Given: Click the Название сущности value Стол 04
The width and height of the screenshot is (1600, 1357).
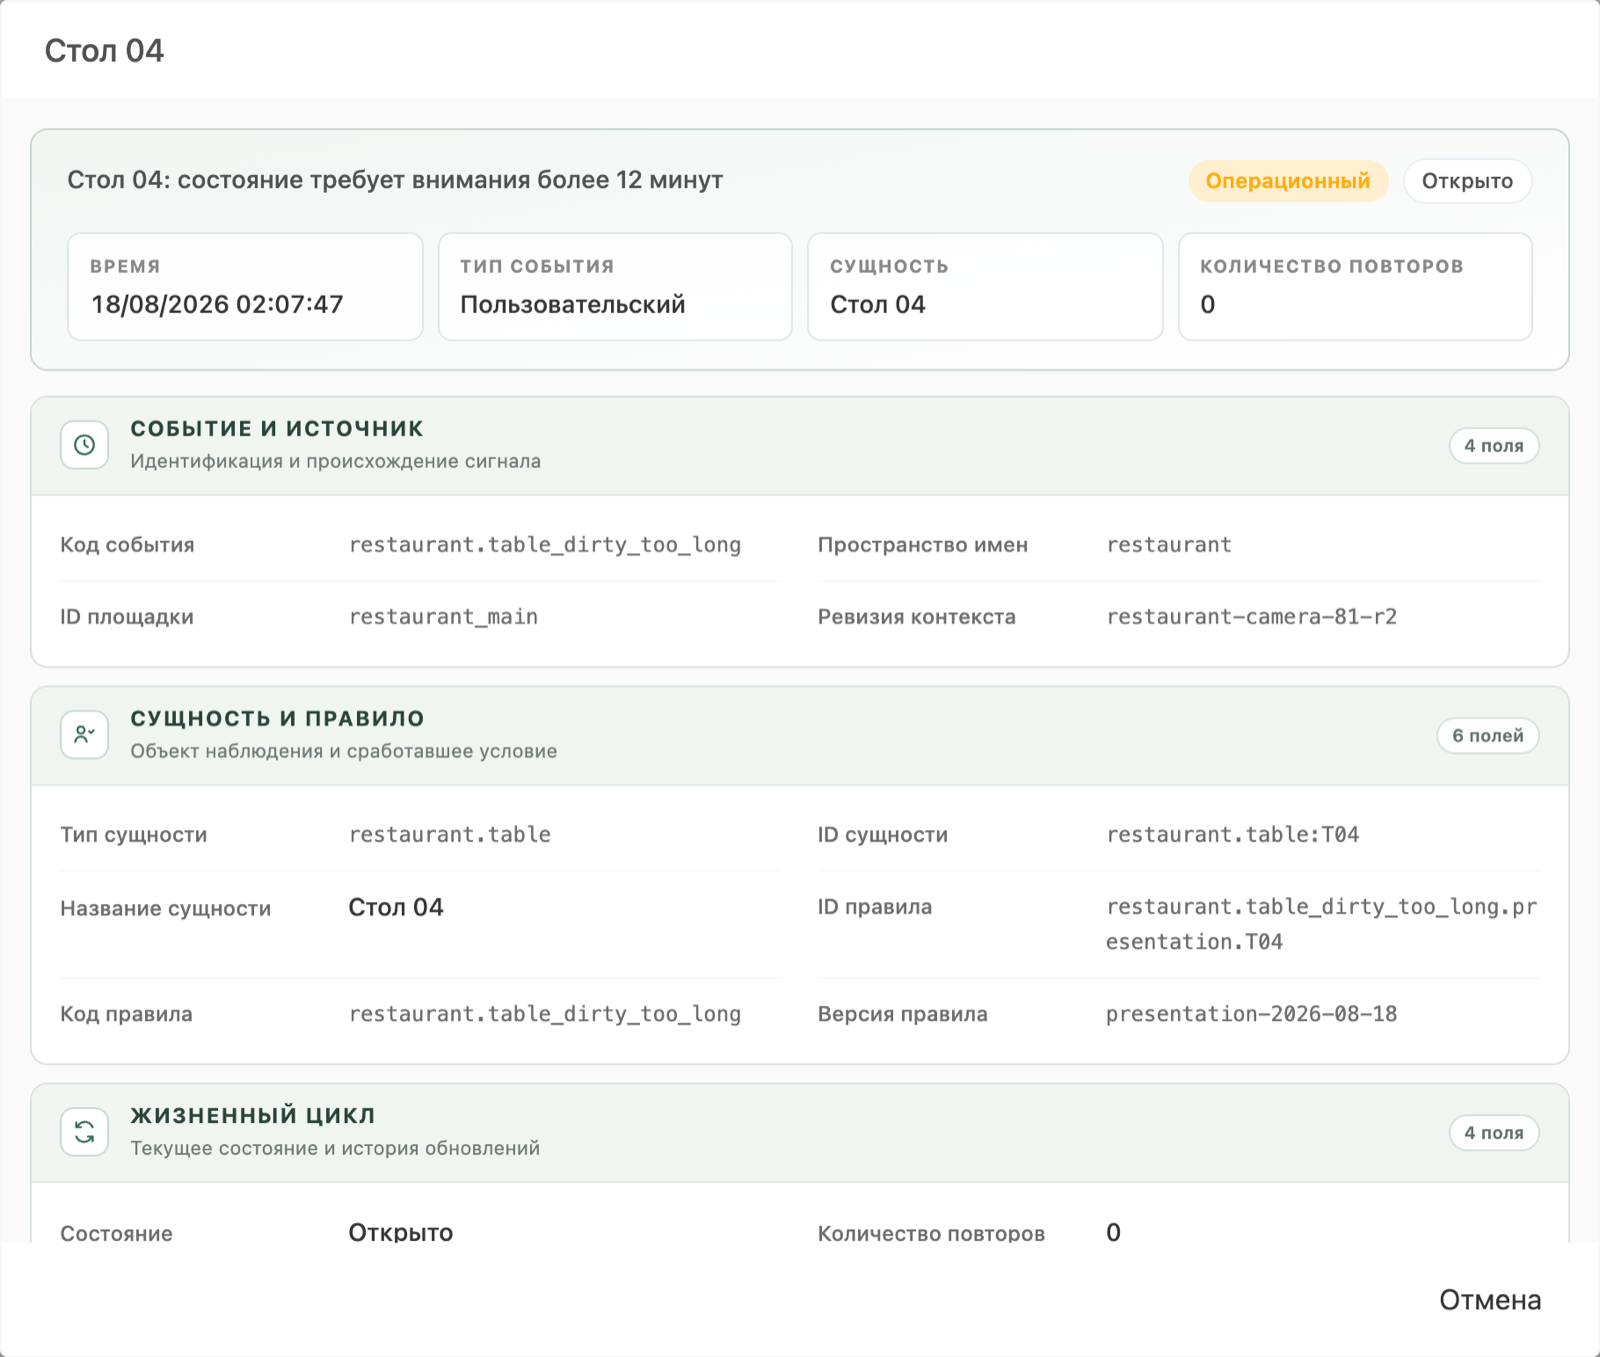Looking at the screenshot, I should pyautogui.click(x=396, y=907).
